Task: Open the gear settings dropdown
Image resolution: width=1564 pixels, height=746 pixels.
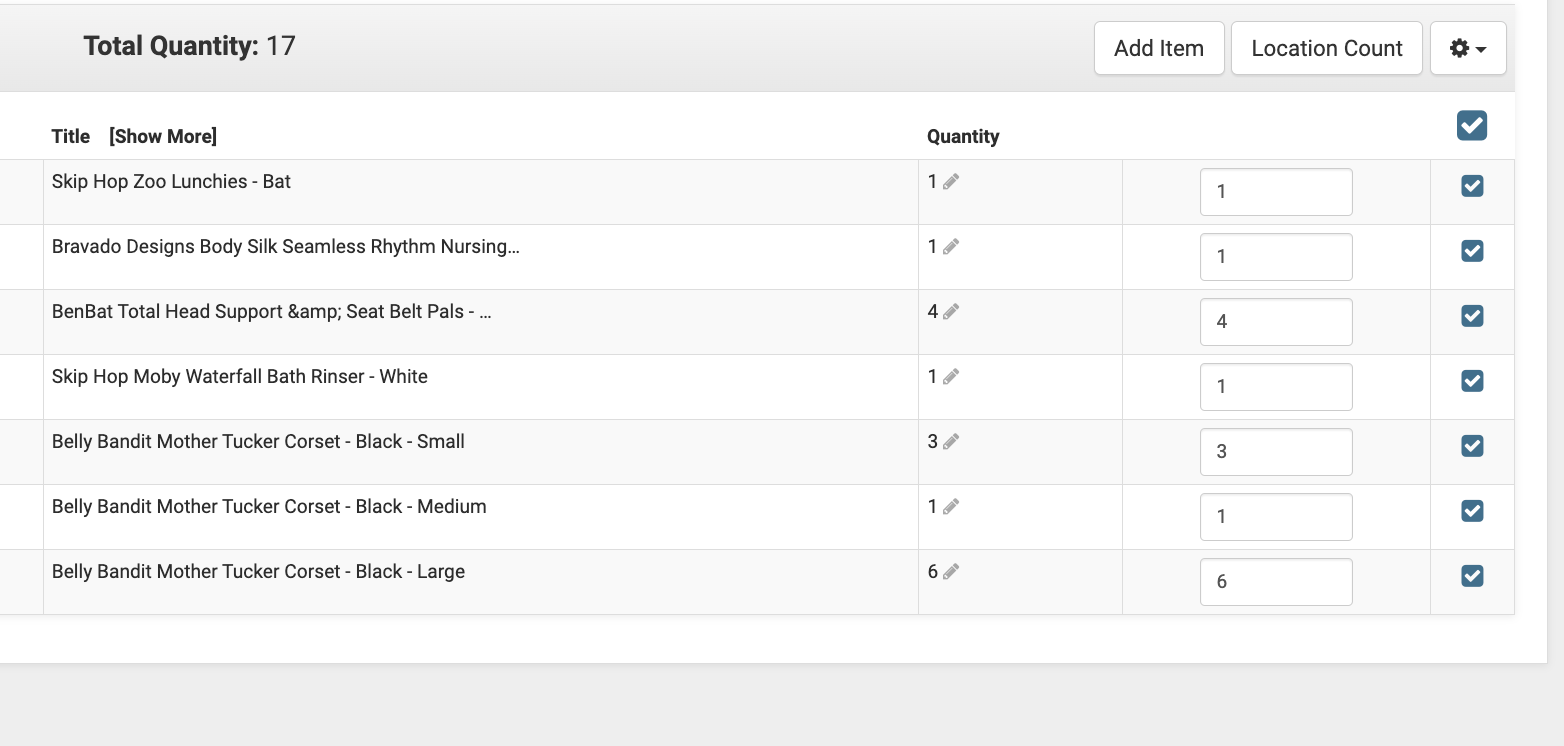Action: click(1468, 48)
